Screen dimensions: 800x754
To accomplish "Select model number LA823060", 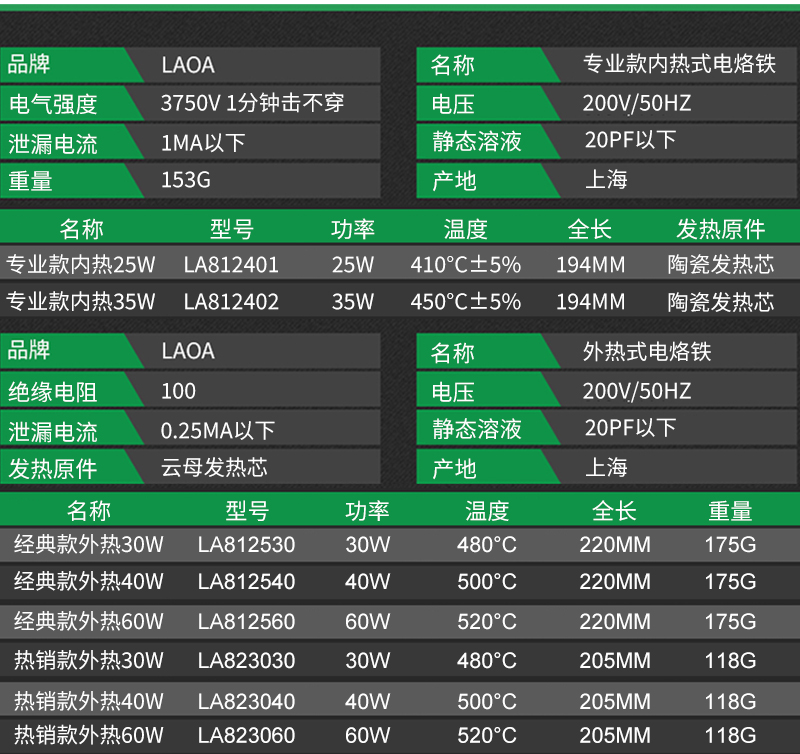I will click(246, 737).
